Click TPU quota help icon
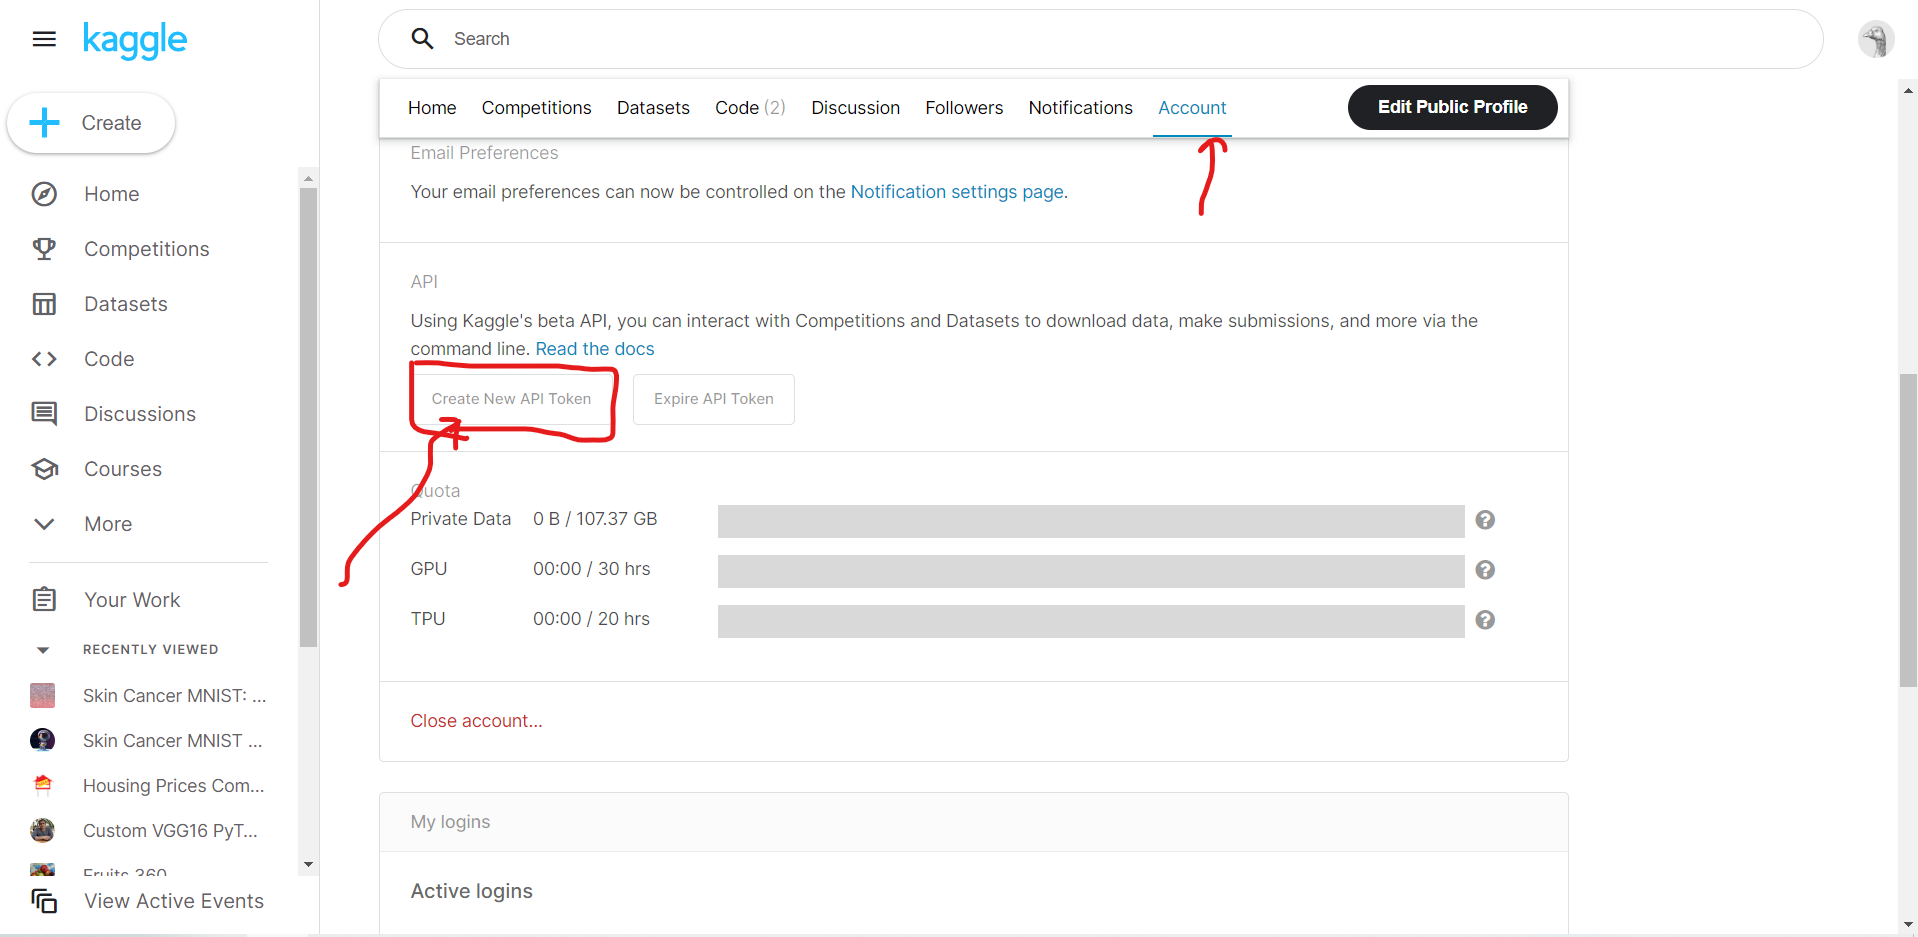Screen dimensions: 1918x937 click(x=1485, y=620)
